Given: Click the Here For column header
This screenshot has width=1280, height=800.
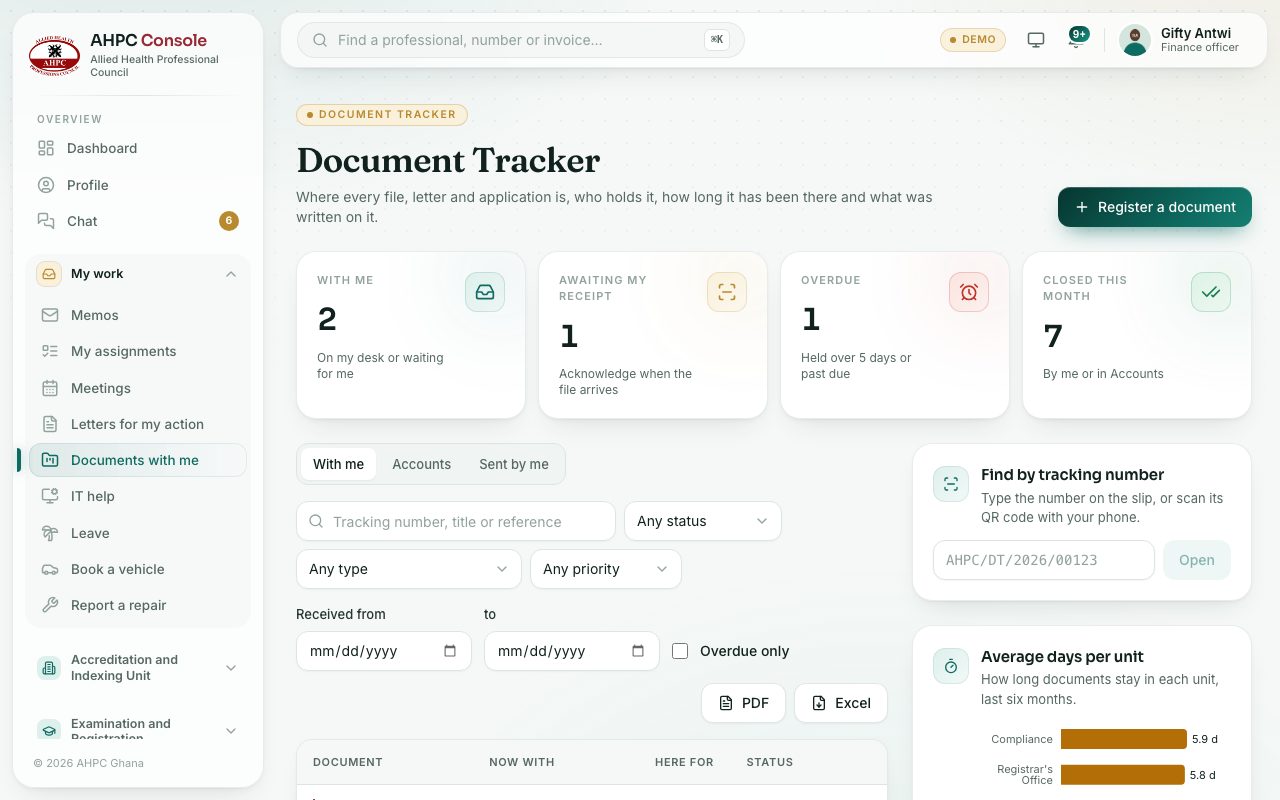Looking at the screenshot, I should (684, 762).
